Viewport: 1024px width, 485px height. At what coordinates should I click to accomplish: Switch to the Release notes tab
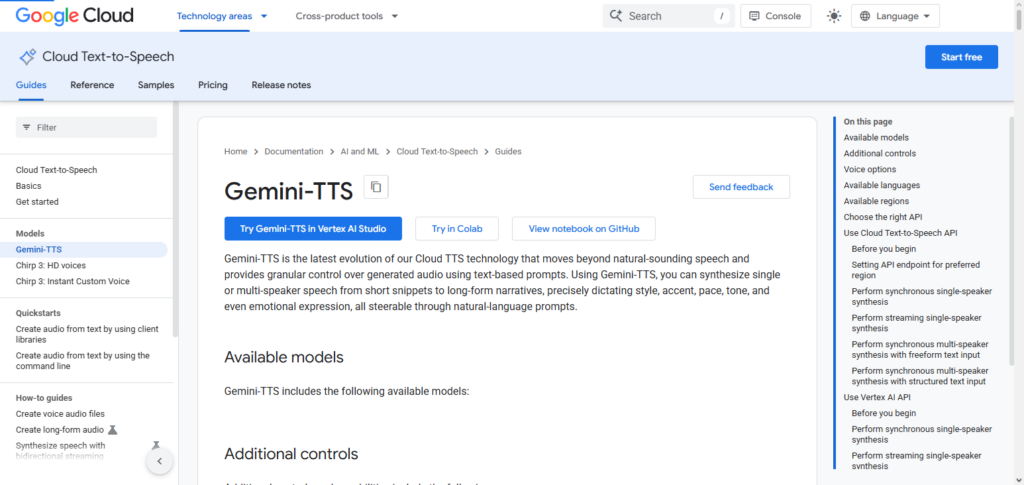[281, 85]
